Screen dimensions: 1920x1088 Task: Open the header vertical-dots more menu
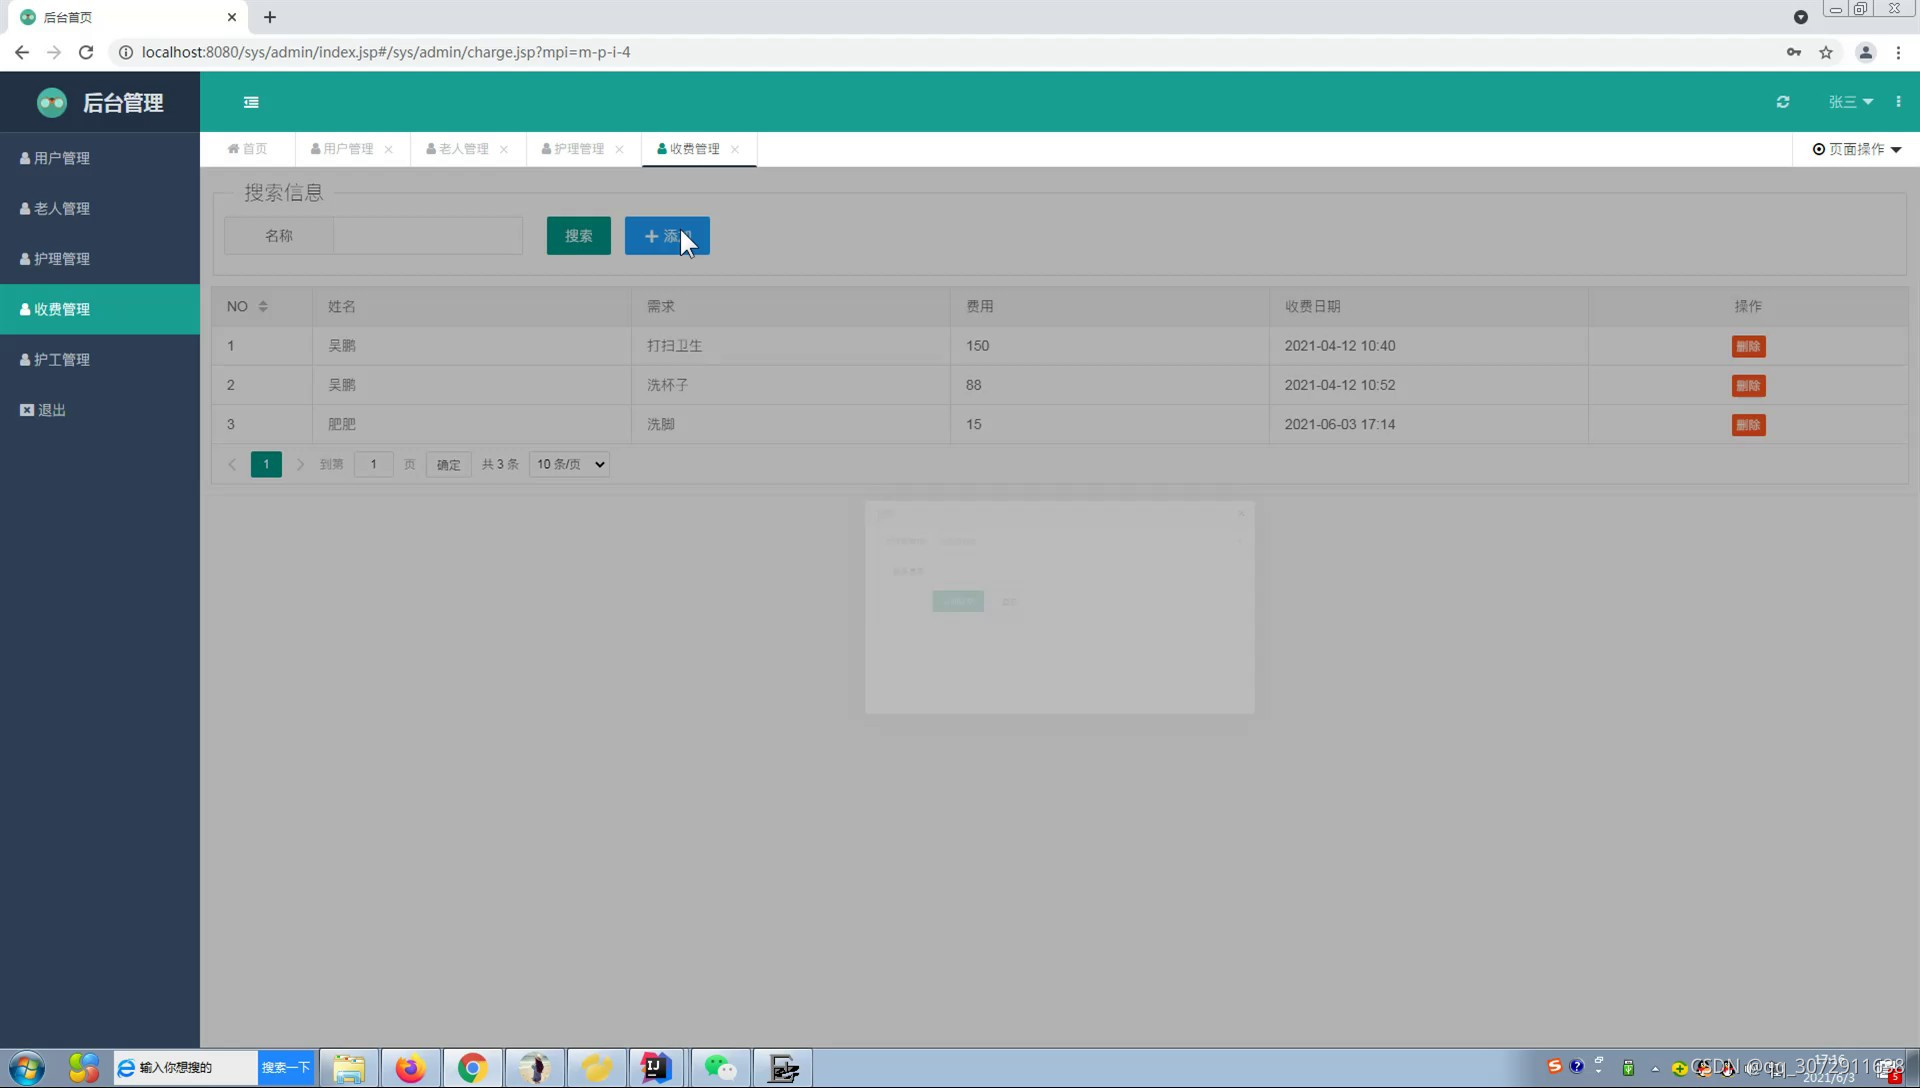point(1898,102)
